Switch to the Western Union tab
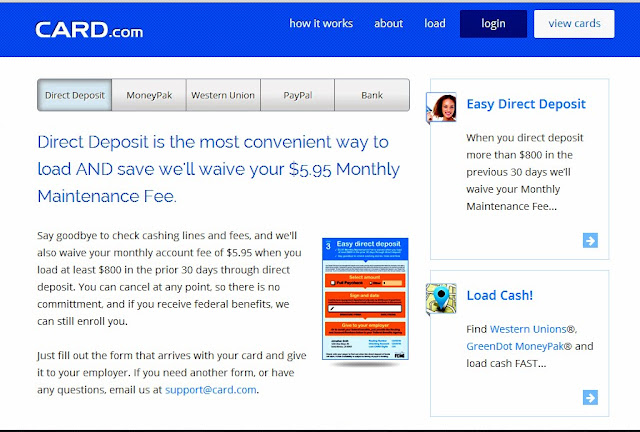The image size is (640, 432). (x=223, y=95)
